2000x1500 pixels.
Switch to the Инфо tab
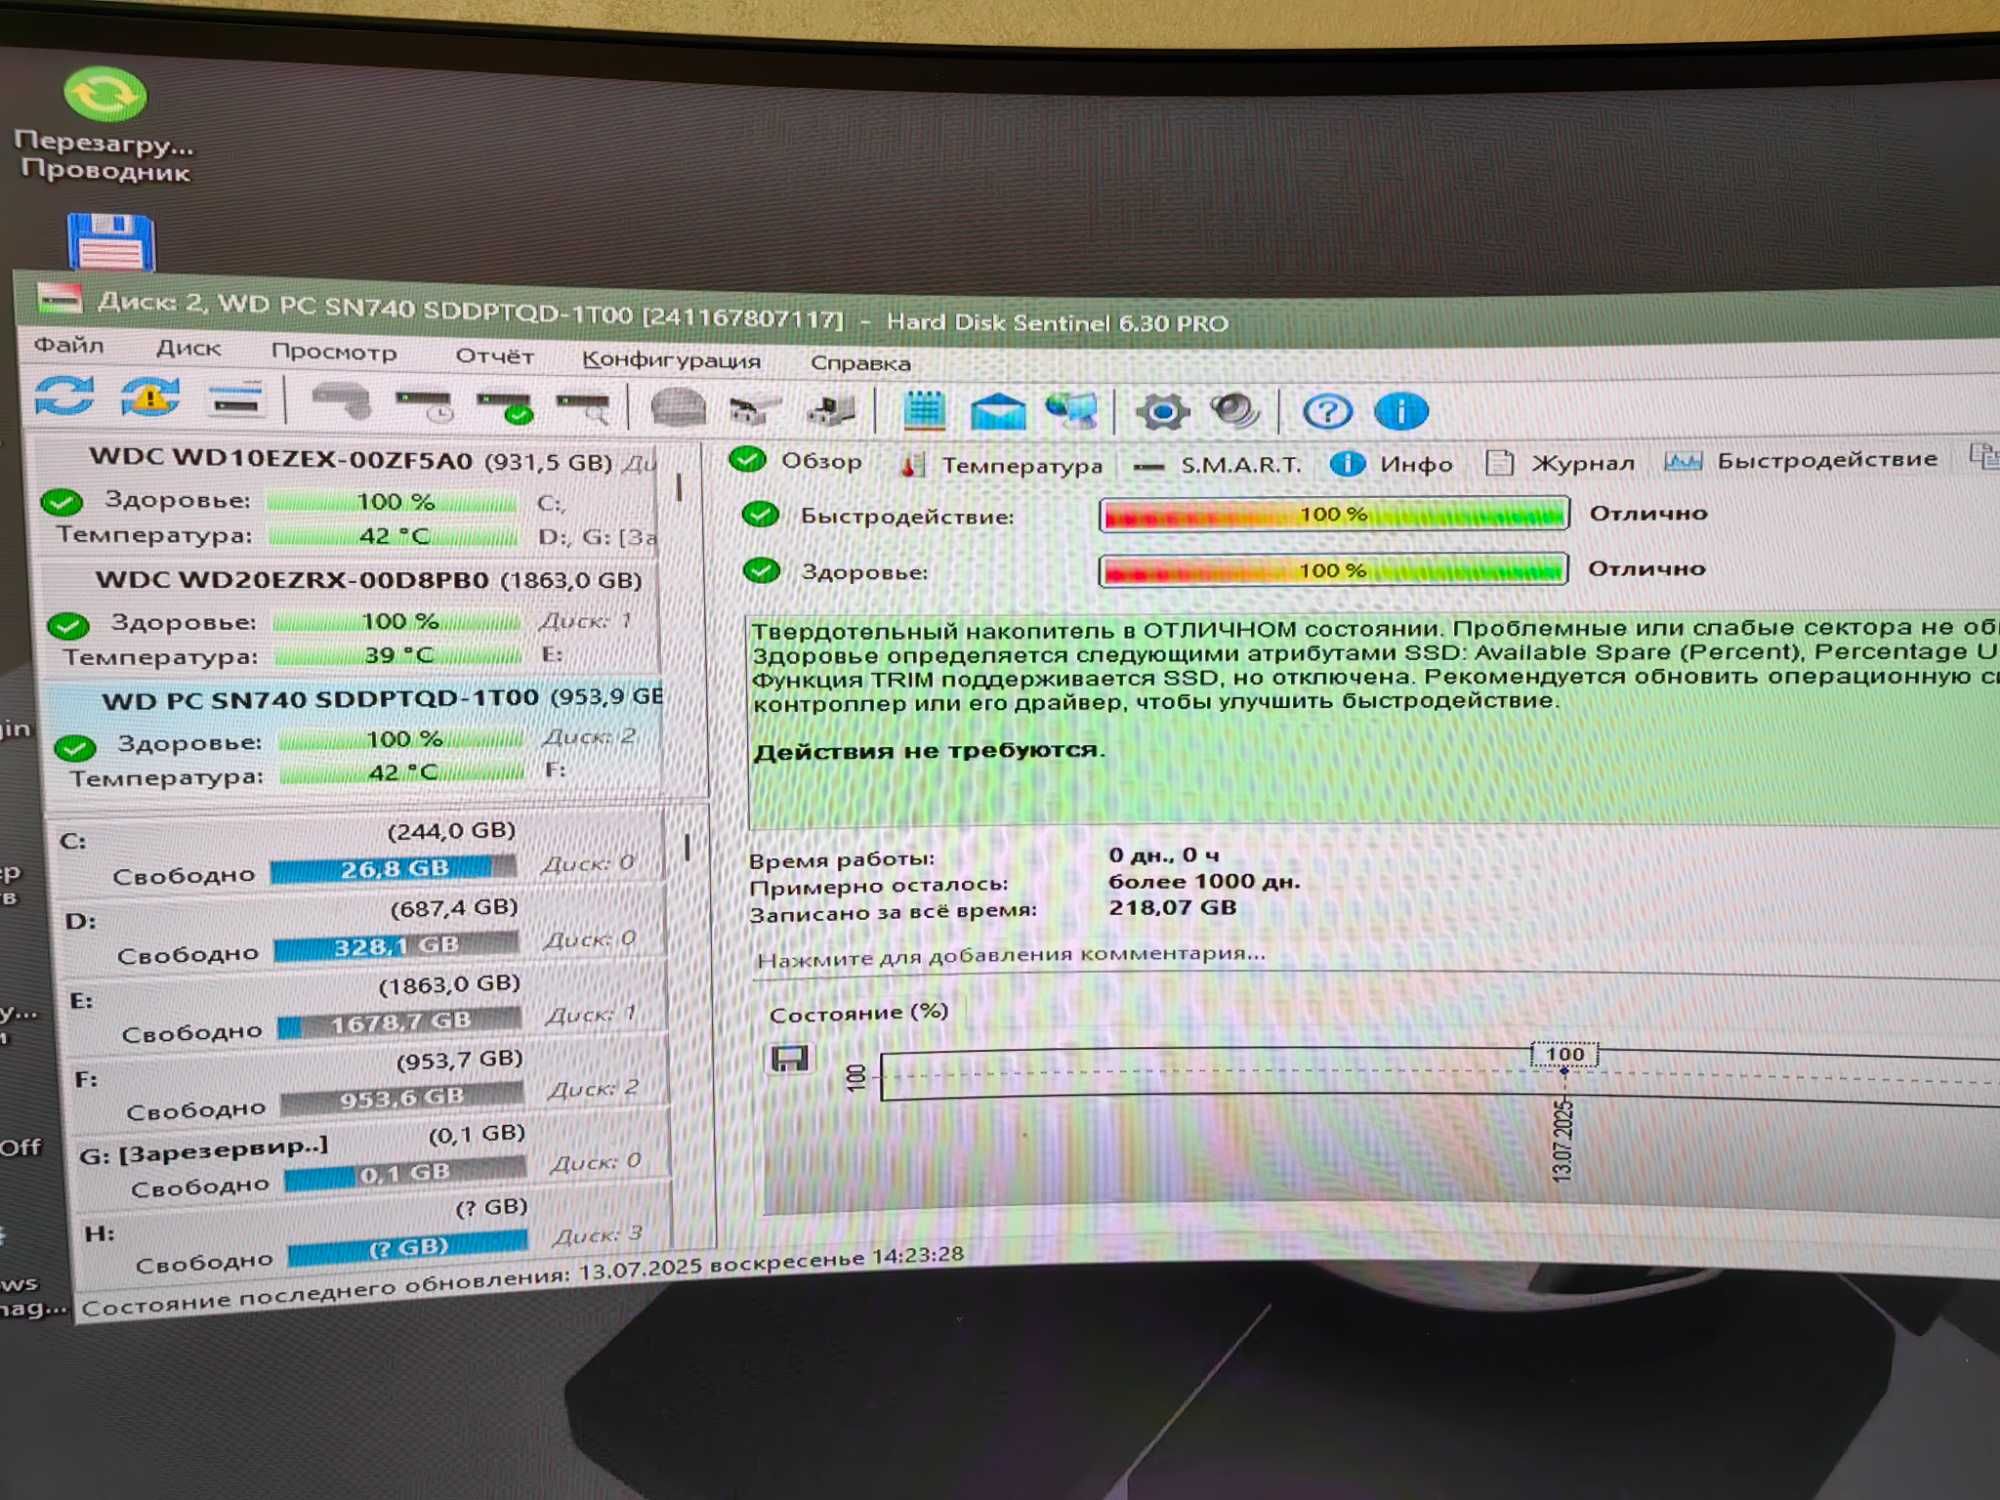tap(1392, 463)
